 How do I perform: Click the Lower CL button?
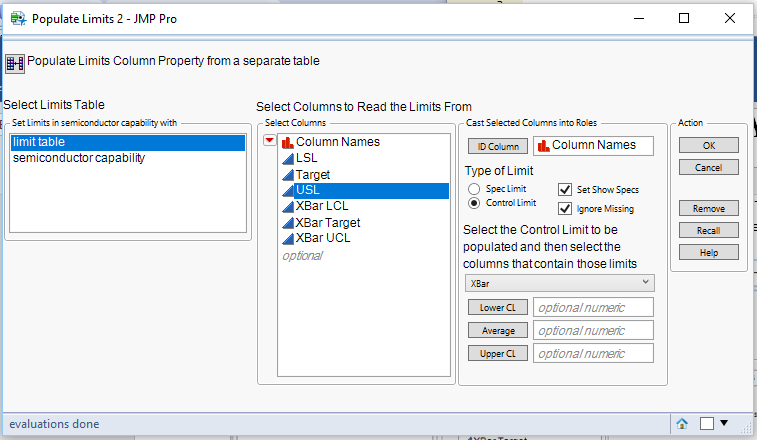point(497,308)
